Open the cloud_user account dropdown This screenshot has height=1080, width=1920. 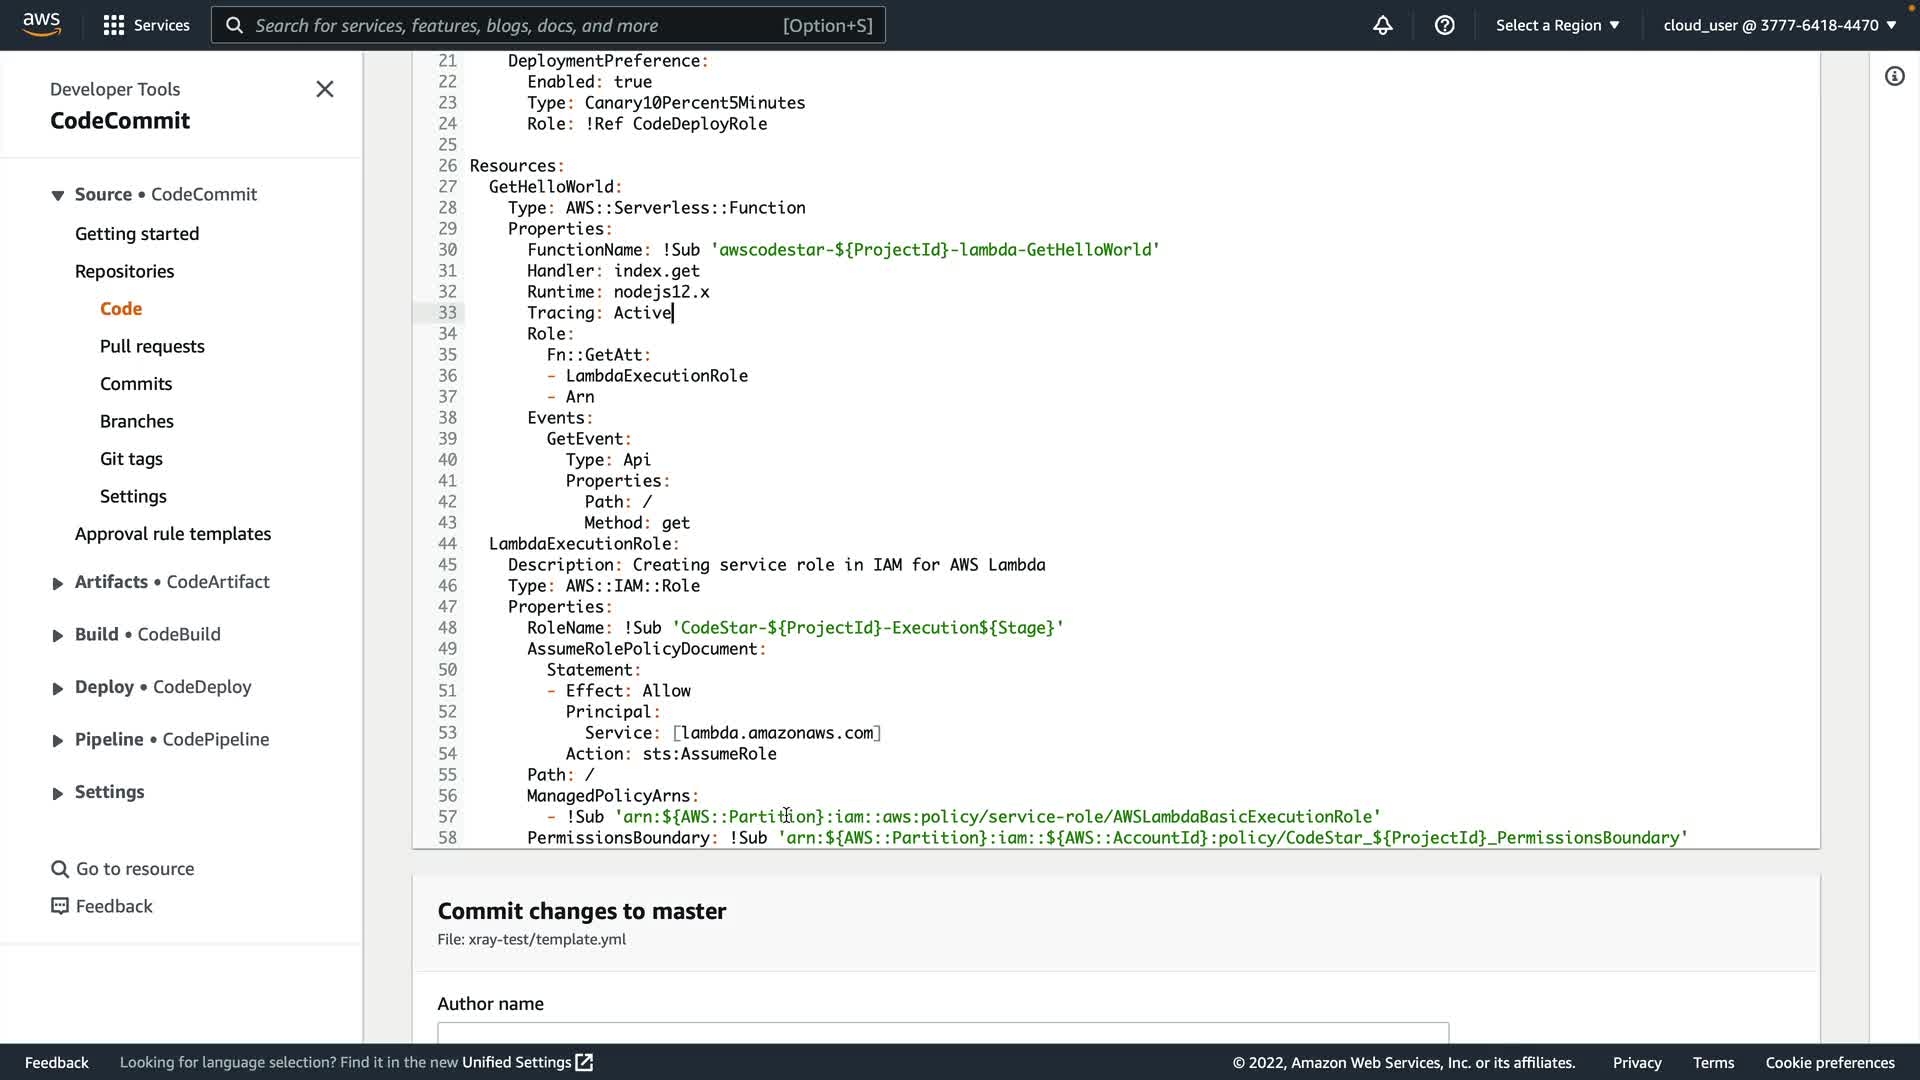pos(1779,25)
